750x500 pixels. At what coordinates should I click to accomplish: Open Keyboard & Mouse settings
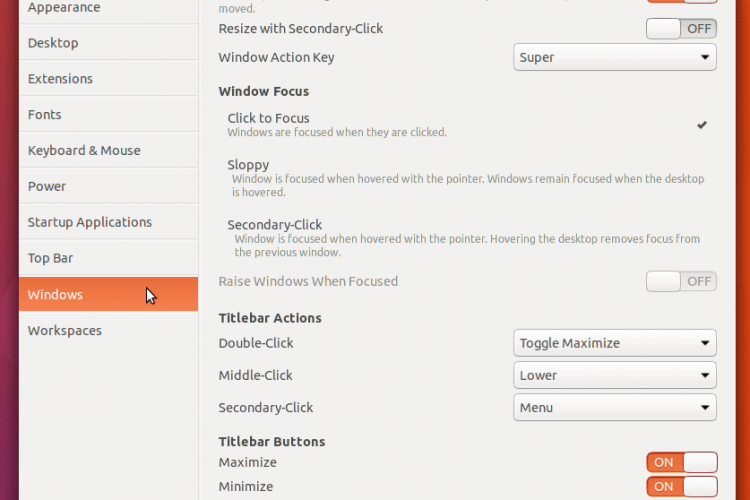point(109,150)
